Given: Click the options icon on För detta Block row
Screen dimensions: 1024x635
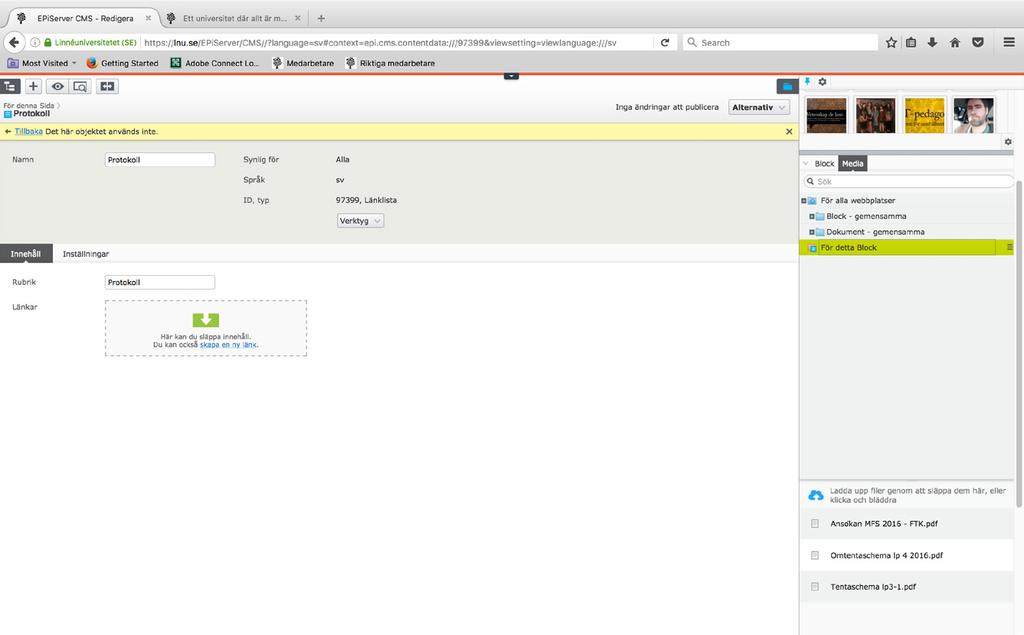Looking at the screenshot, I should pos(1009,247).
